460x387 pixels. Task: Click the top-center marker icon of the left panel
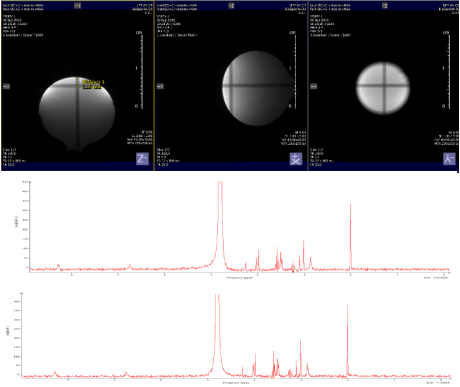(x=77, y=5)
